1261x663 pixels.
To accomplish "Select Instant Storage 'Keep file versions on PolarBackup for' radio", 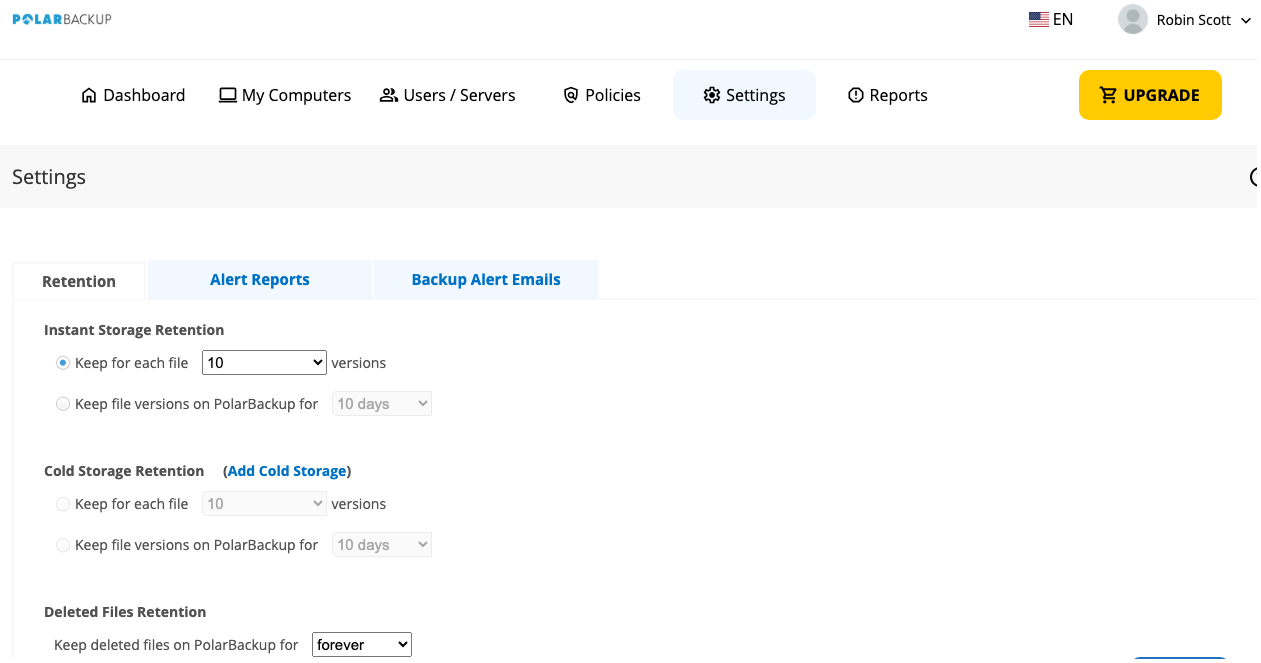I will tap(63, 404).
